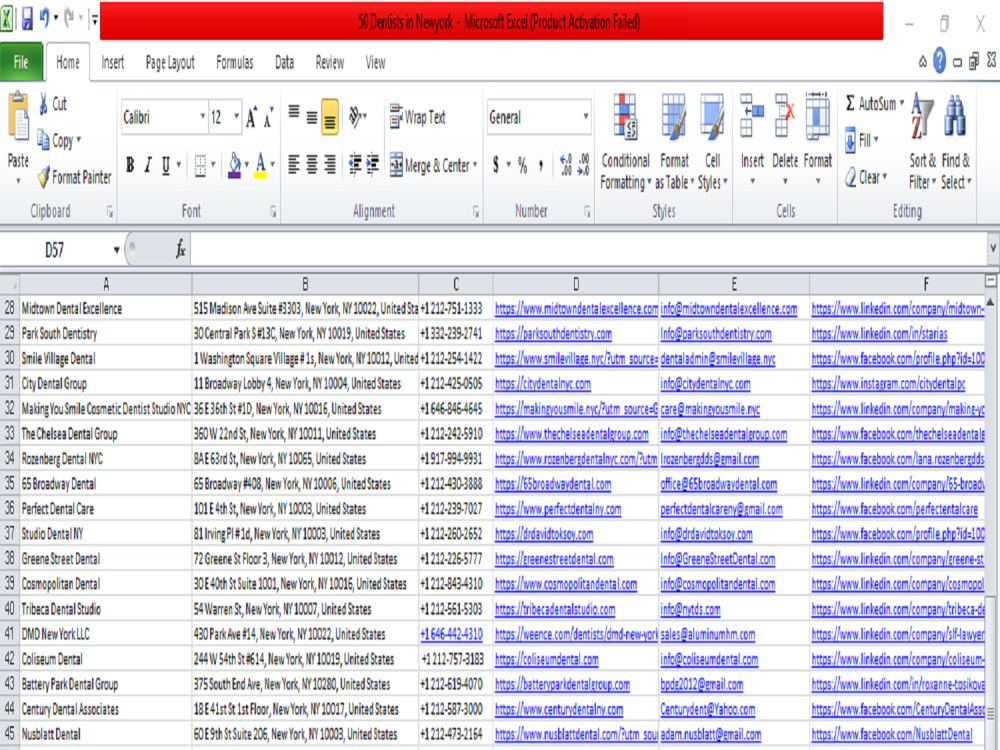This screenshot has height=750, width=1000.
Task: Apply the yellow Font Color A
Action: tap(260, 165)
